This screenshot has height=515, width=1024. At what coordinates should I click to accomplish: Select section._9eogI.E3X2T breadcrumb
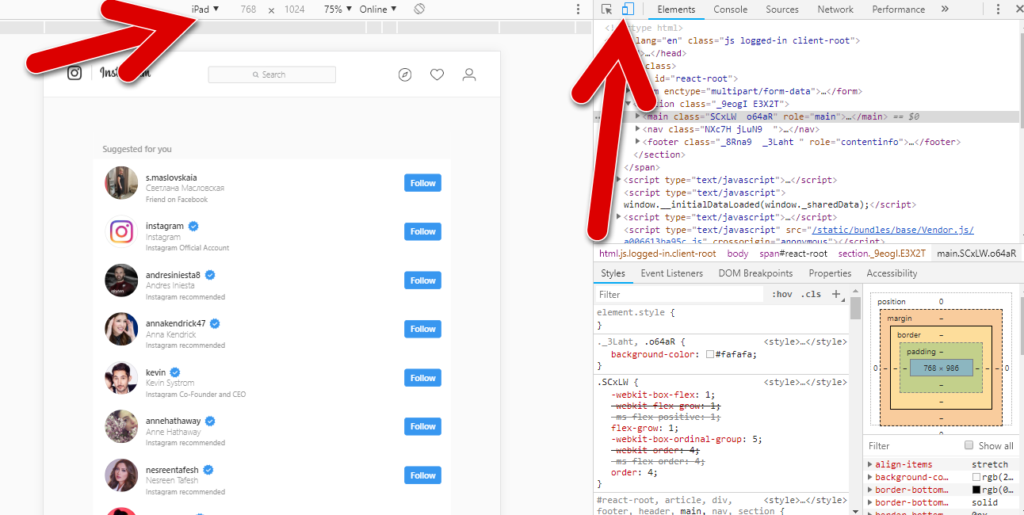click(x=881, y=253)
